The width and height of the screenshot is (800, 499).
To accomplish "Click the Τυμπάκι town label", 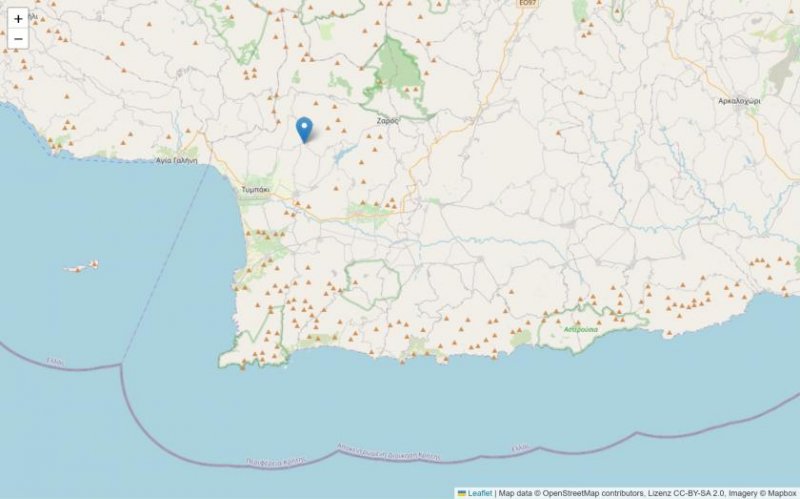I will coord(255,189).
